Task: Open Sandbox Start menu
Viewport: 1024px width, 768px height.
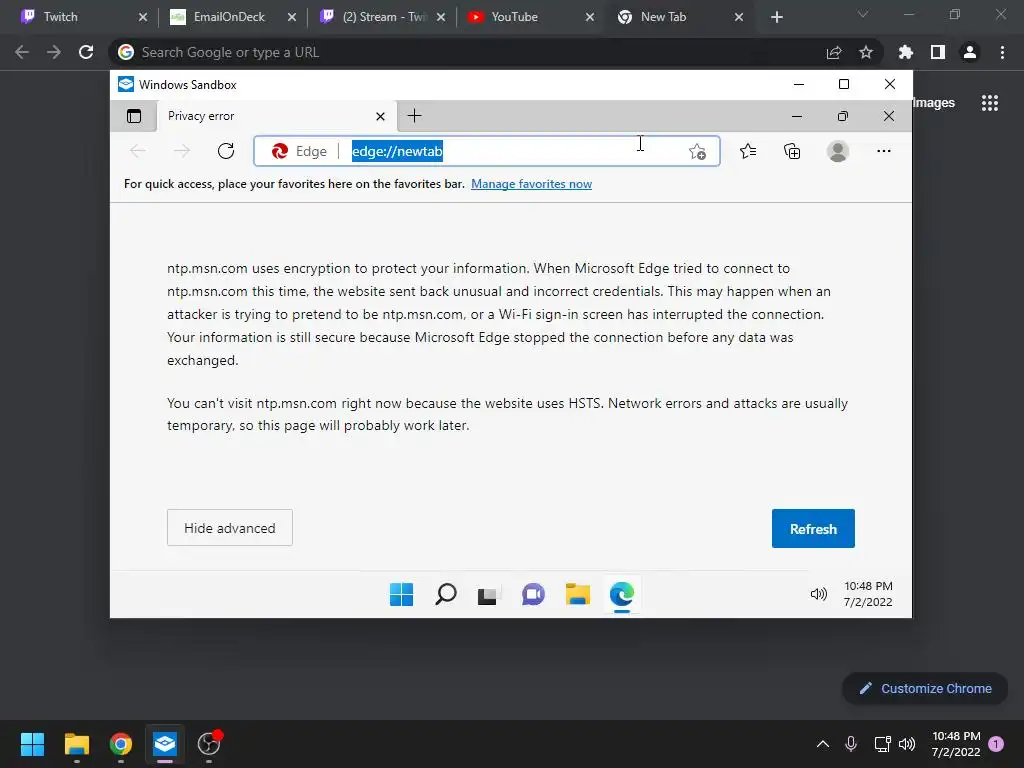Action: 401,594
